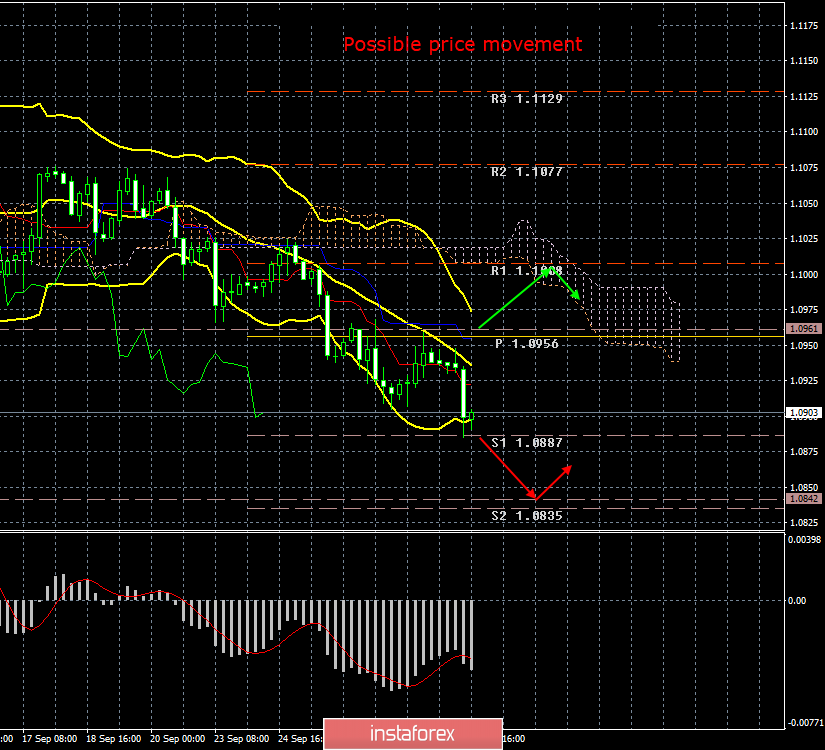
Task: Click the 1.0925 price axis value
Action: 804,381
